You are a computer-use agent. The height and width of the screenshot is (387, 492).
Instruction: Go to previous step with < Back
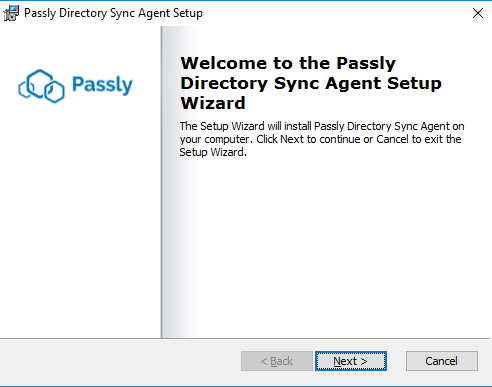(x=277, y=361)
